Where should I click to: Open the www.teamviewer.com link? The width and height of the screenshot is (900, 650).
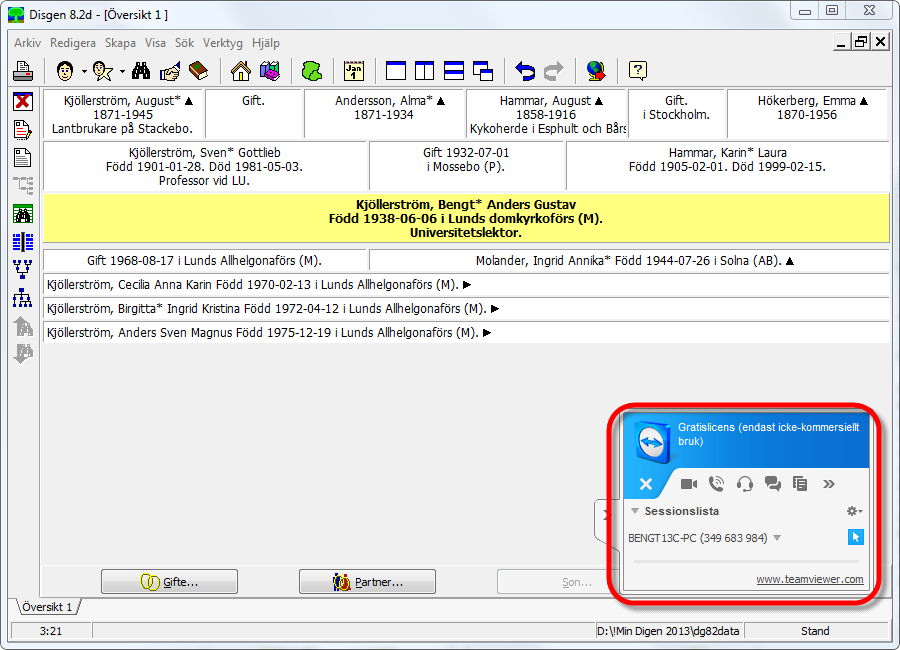(809, 579)
